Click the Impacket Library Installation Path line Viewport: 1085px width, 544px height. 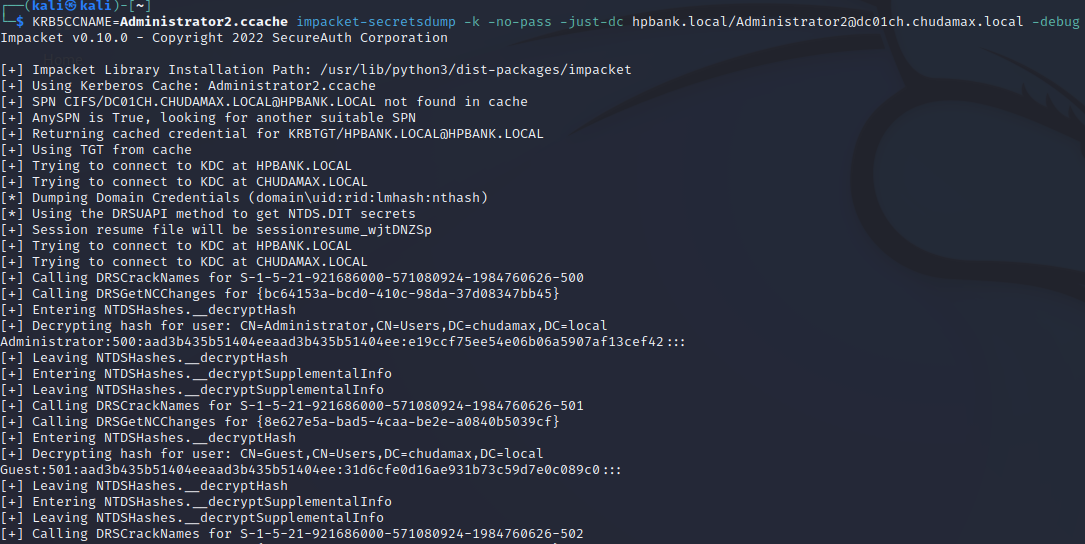tap(316, 69)
